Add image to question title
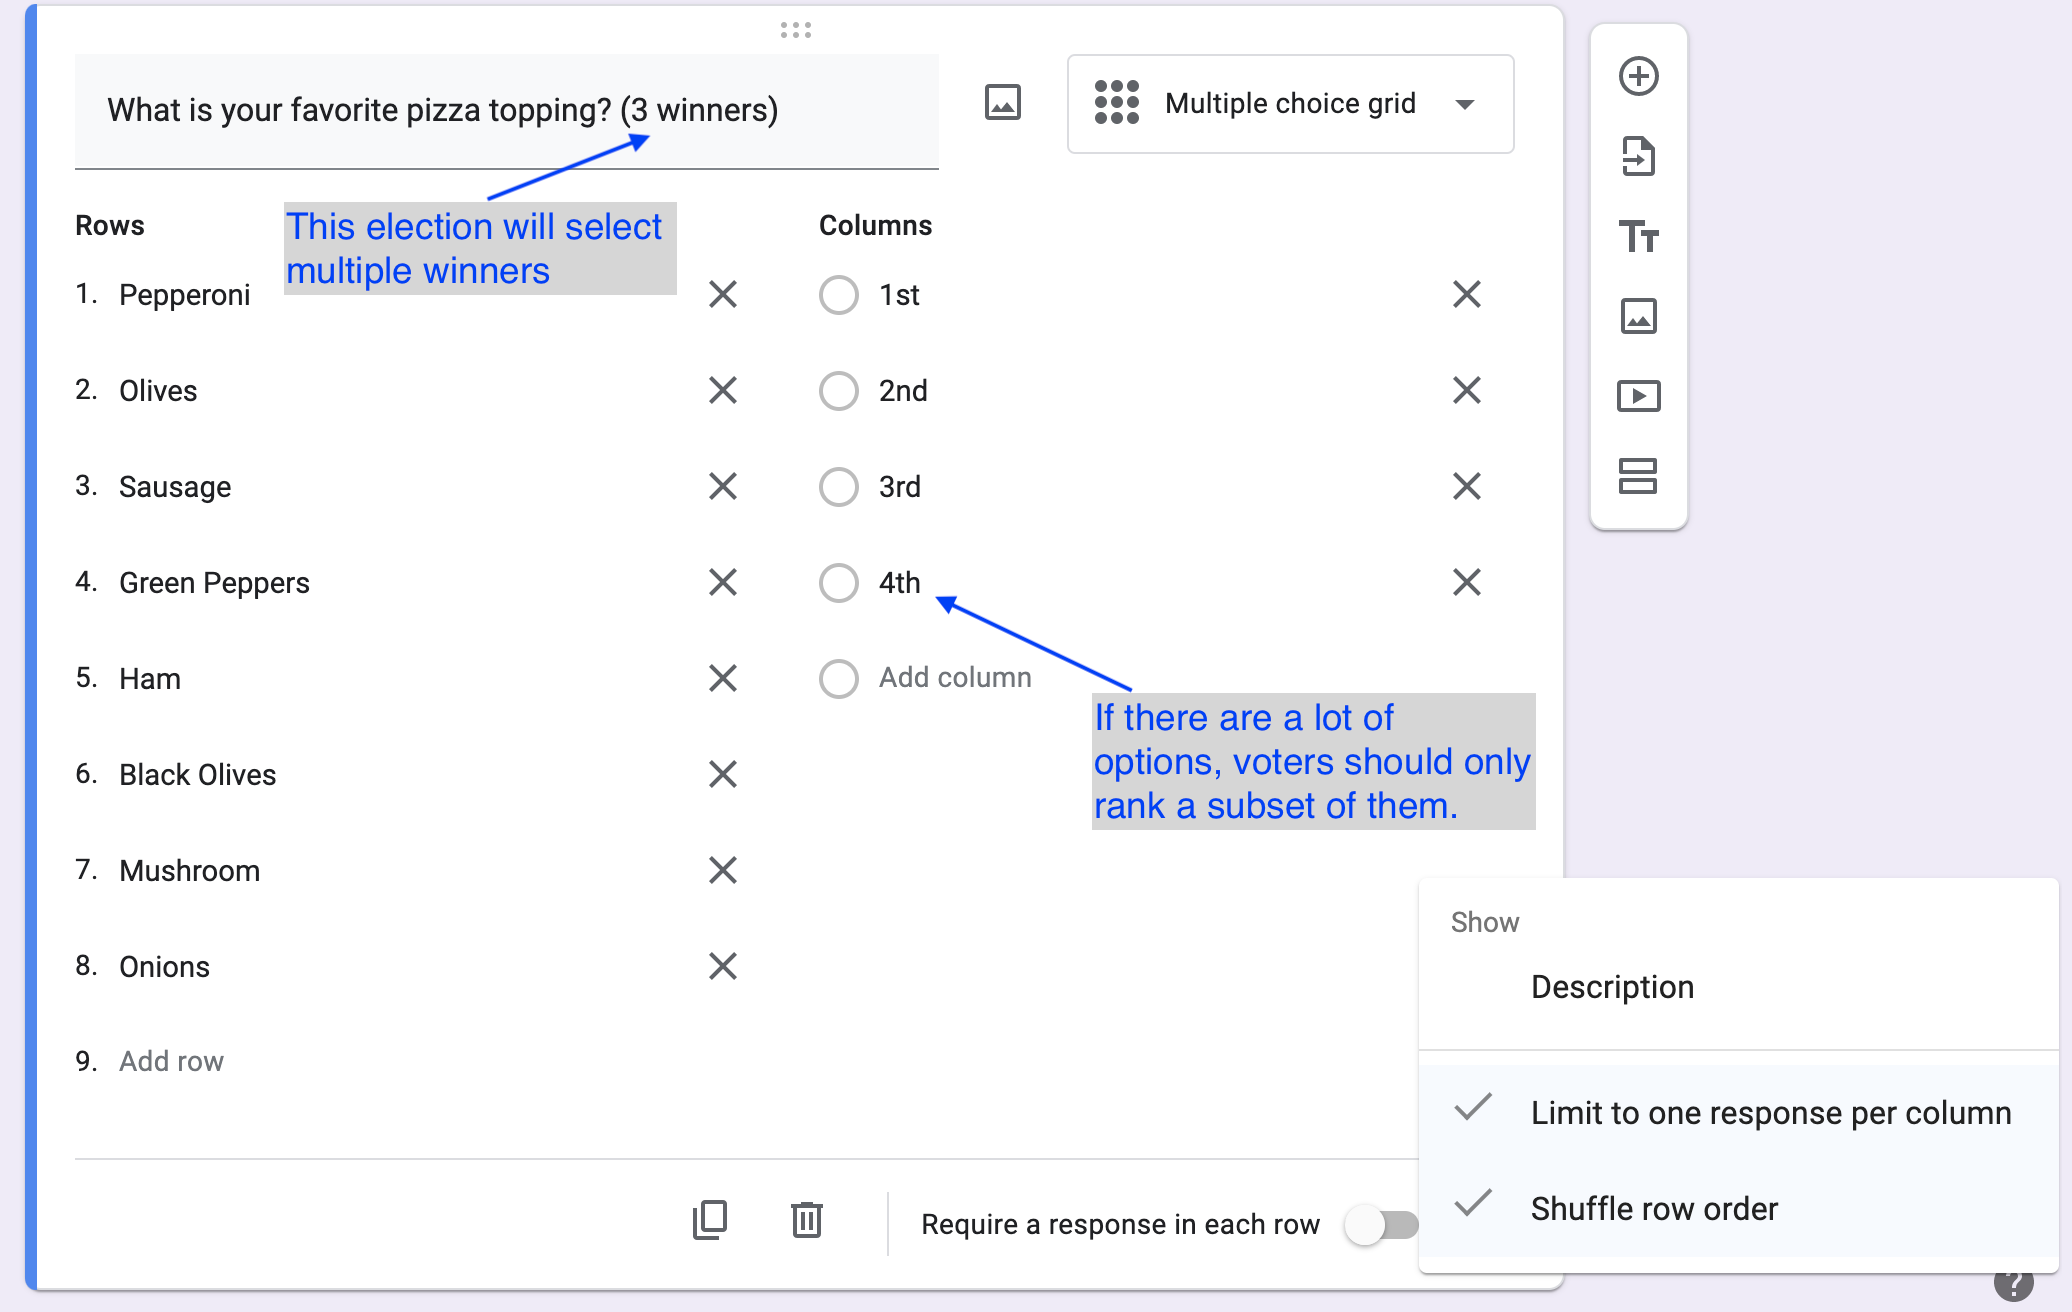 (x=1002, y=102)
